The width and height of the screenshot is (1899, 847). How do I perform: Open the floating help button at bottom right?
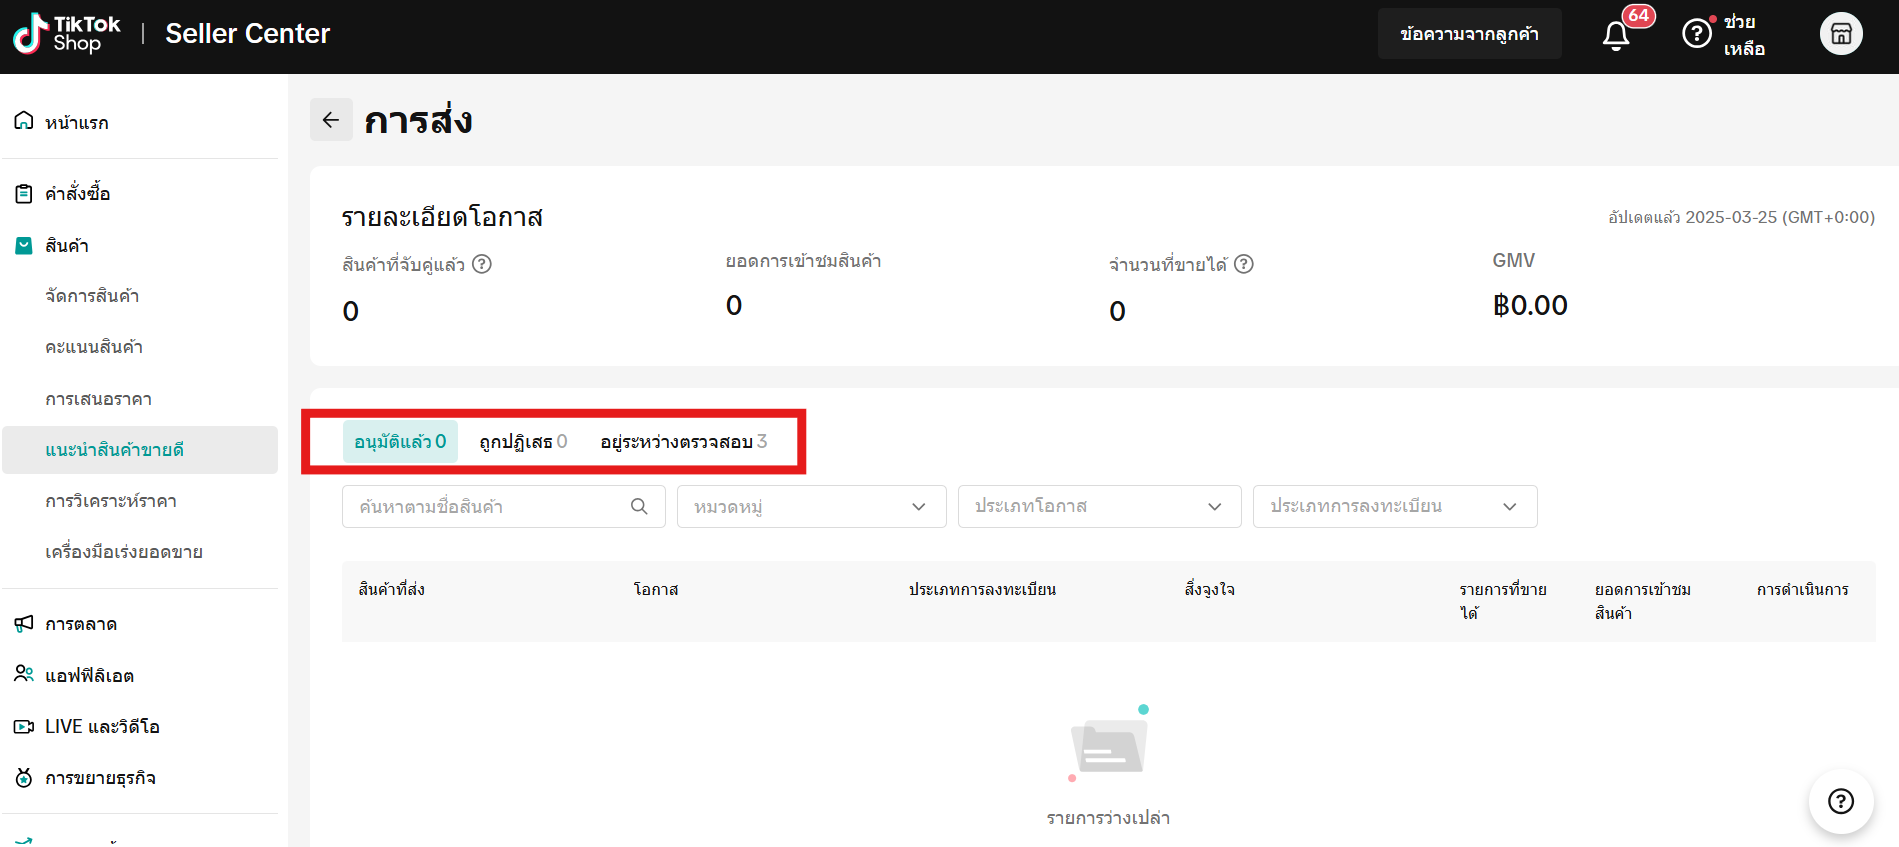(1840, 801)
